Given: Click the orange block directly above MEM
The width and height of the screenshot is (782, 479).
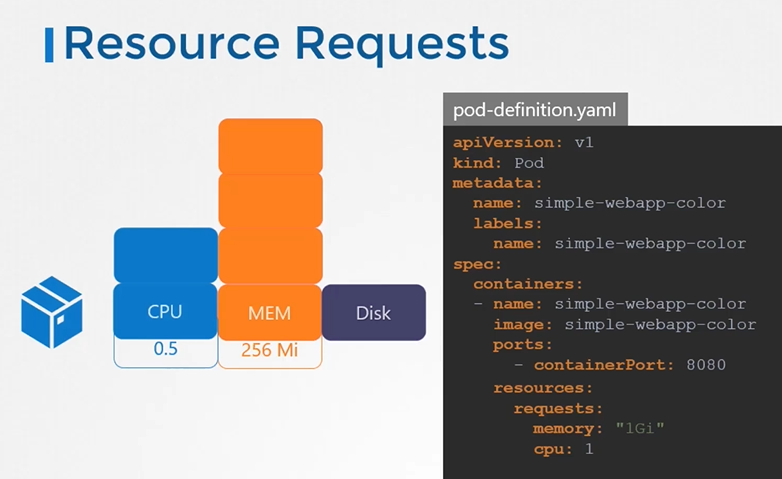Looking at the screenshot, I should click(x=270, y=256).
